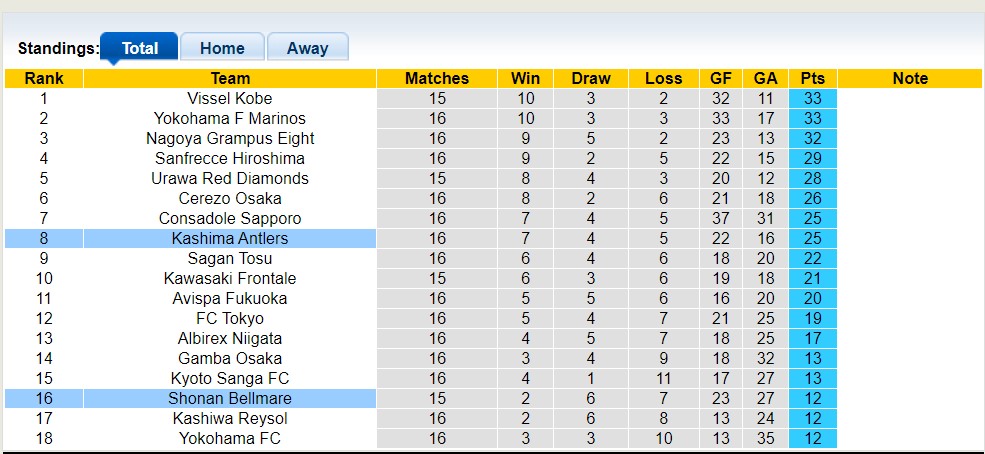Open the Vissel Kobe team link
This screenshot has height=454, width=985.
[230, 98]
